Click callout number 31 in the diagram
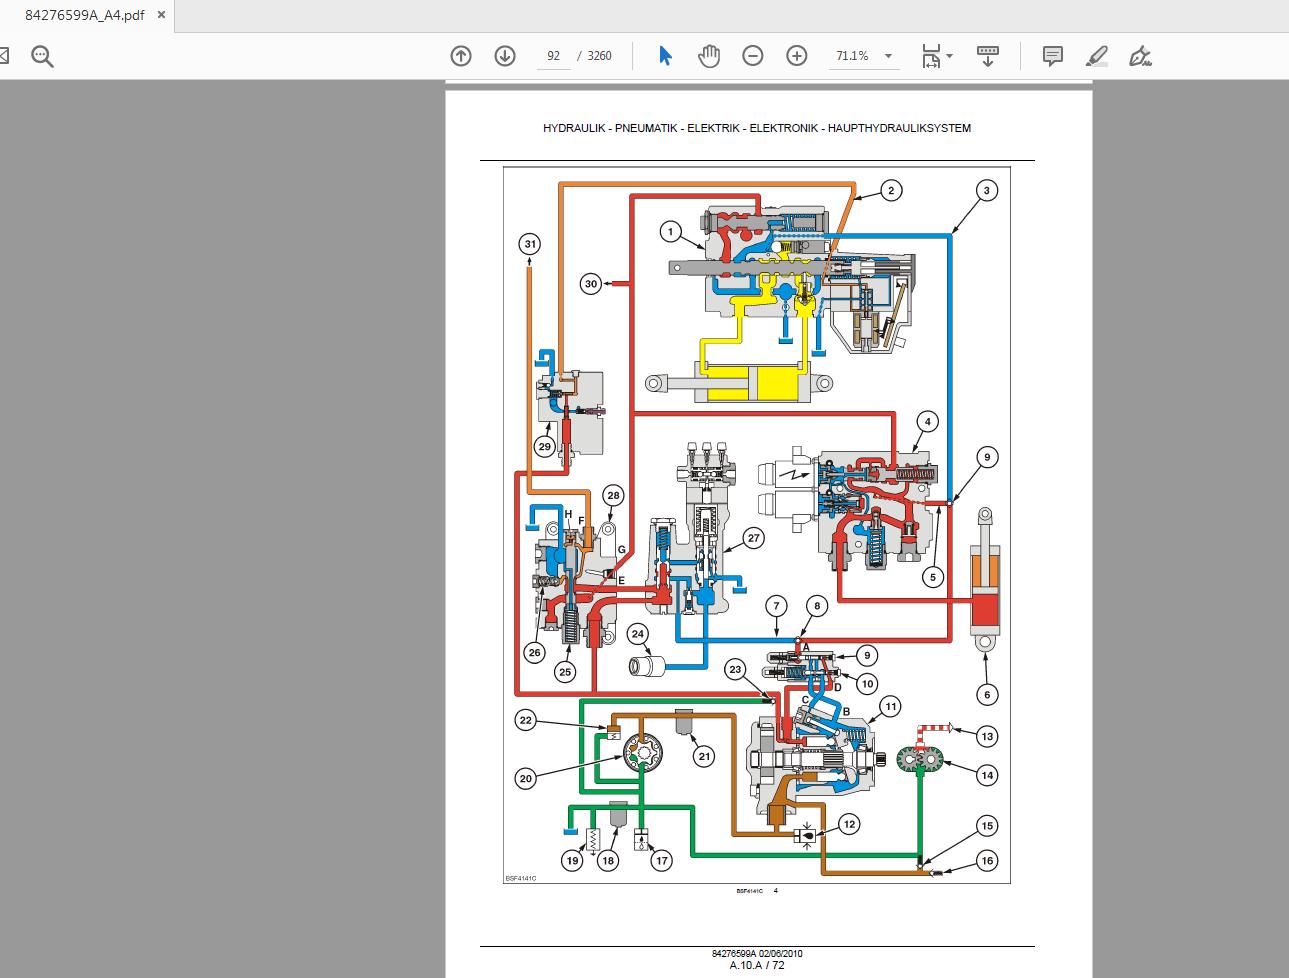This screenshot has height=978, width=1289. [530, 244]
